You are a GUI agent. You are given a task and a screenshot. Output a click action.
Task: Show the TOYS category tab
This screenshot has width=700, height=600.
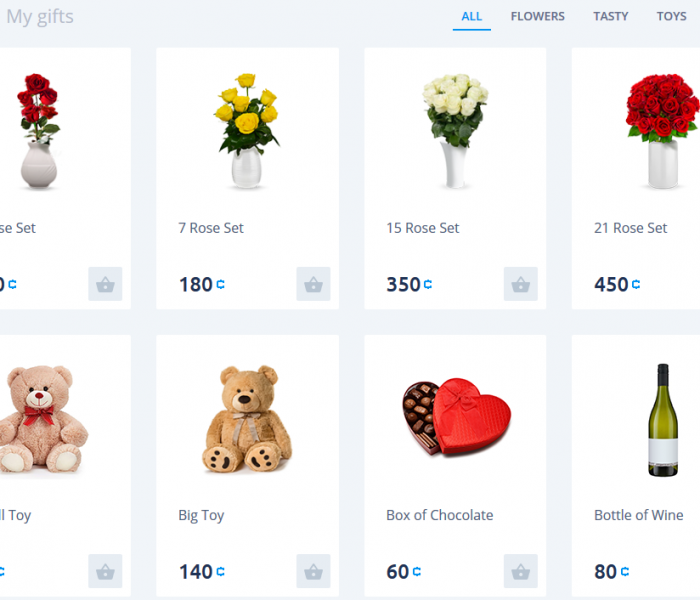coord(671,17)
